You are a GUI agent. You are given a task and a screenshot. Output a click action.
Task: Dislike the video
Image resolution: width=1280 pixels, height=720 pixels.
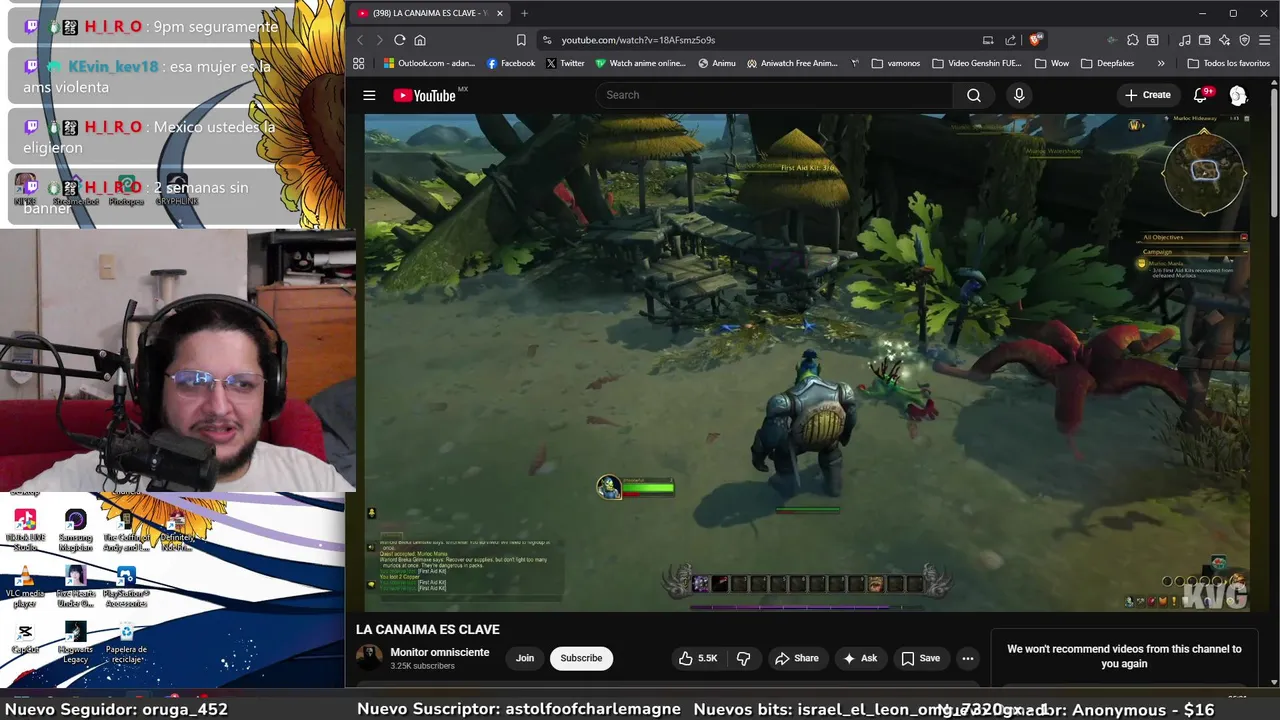(x=743, y=658)
